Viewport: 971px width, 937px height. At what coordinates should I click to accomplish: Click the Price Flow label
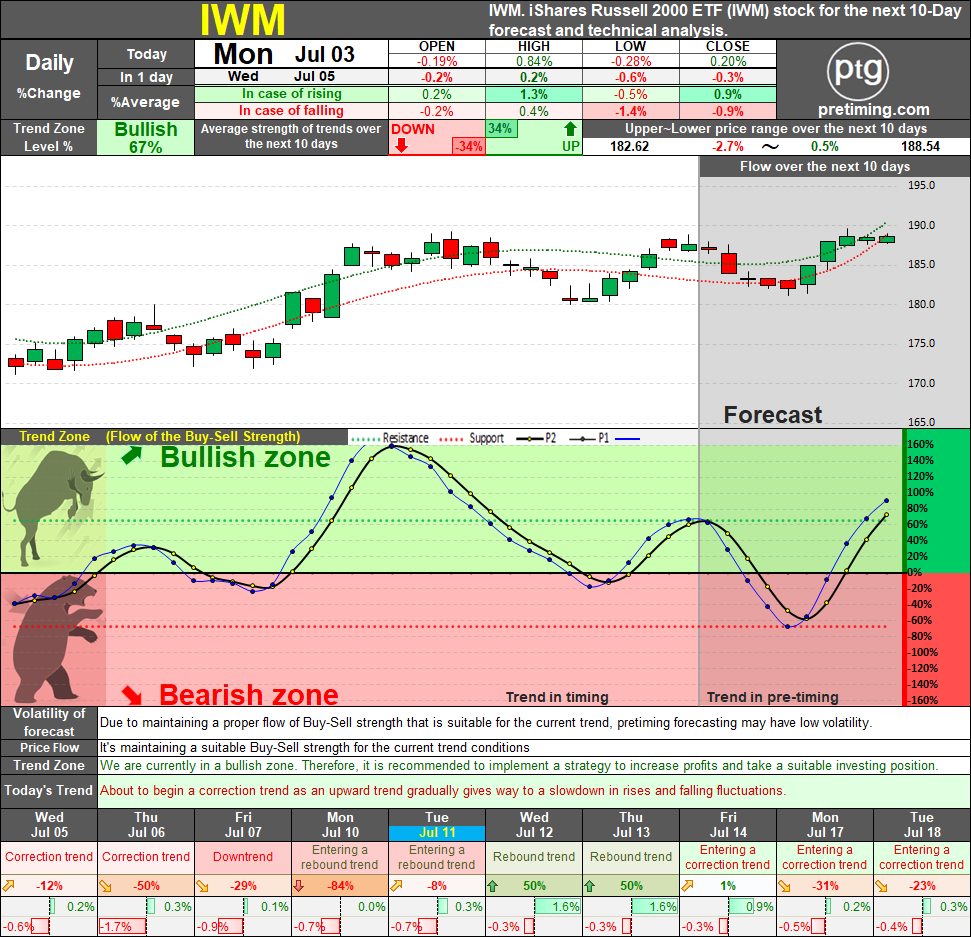[x=49, y=747]
